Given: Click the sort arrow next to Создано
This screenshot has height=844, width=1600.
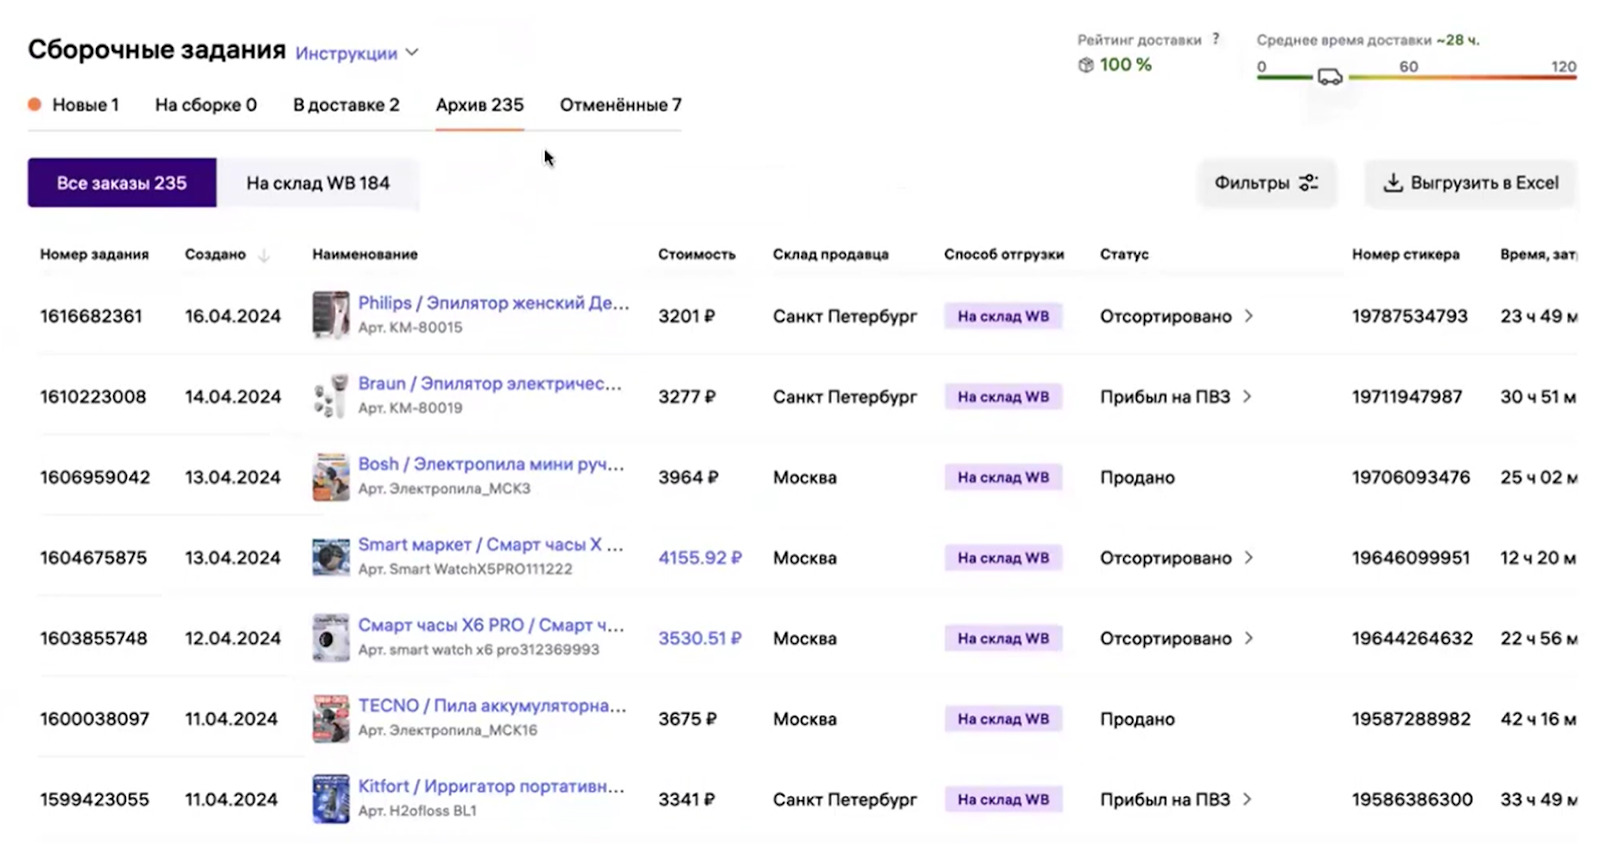Looking at the screenshot, I should coord(264,255).
